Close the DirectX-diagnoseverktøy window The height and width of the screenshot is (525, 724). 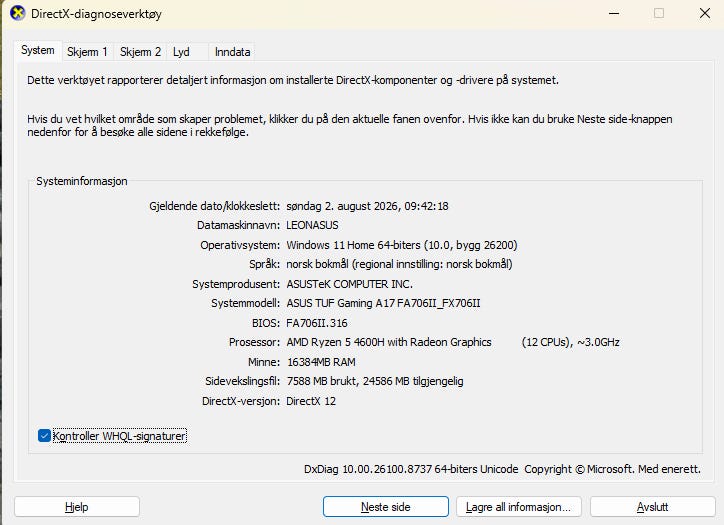tap(705, 13)
